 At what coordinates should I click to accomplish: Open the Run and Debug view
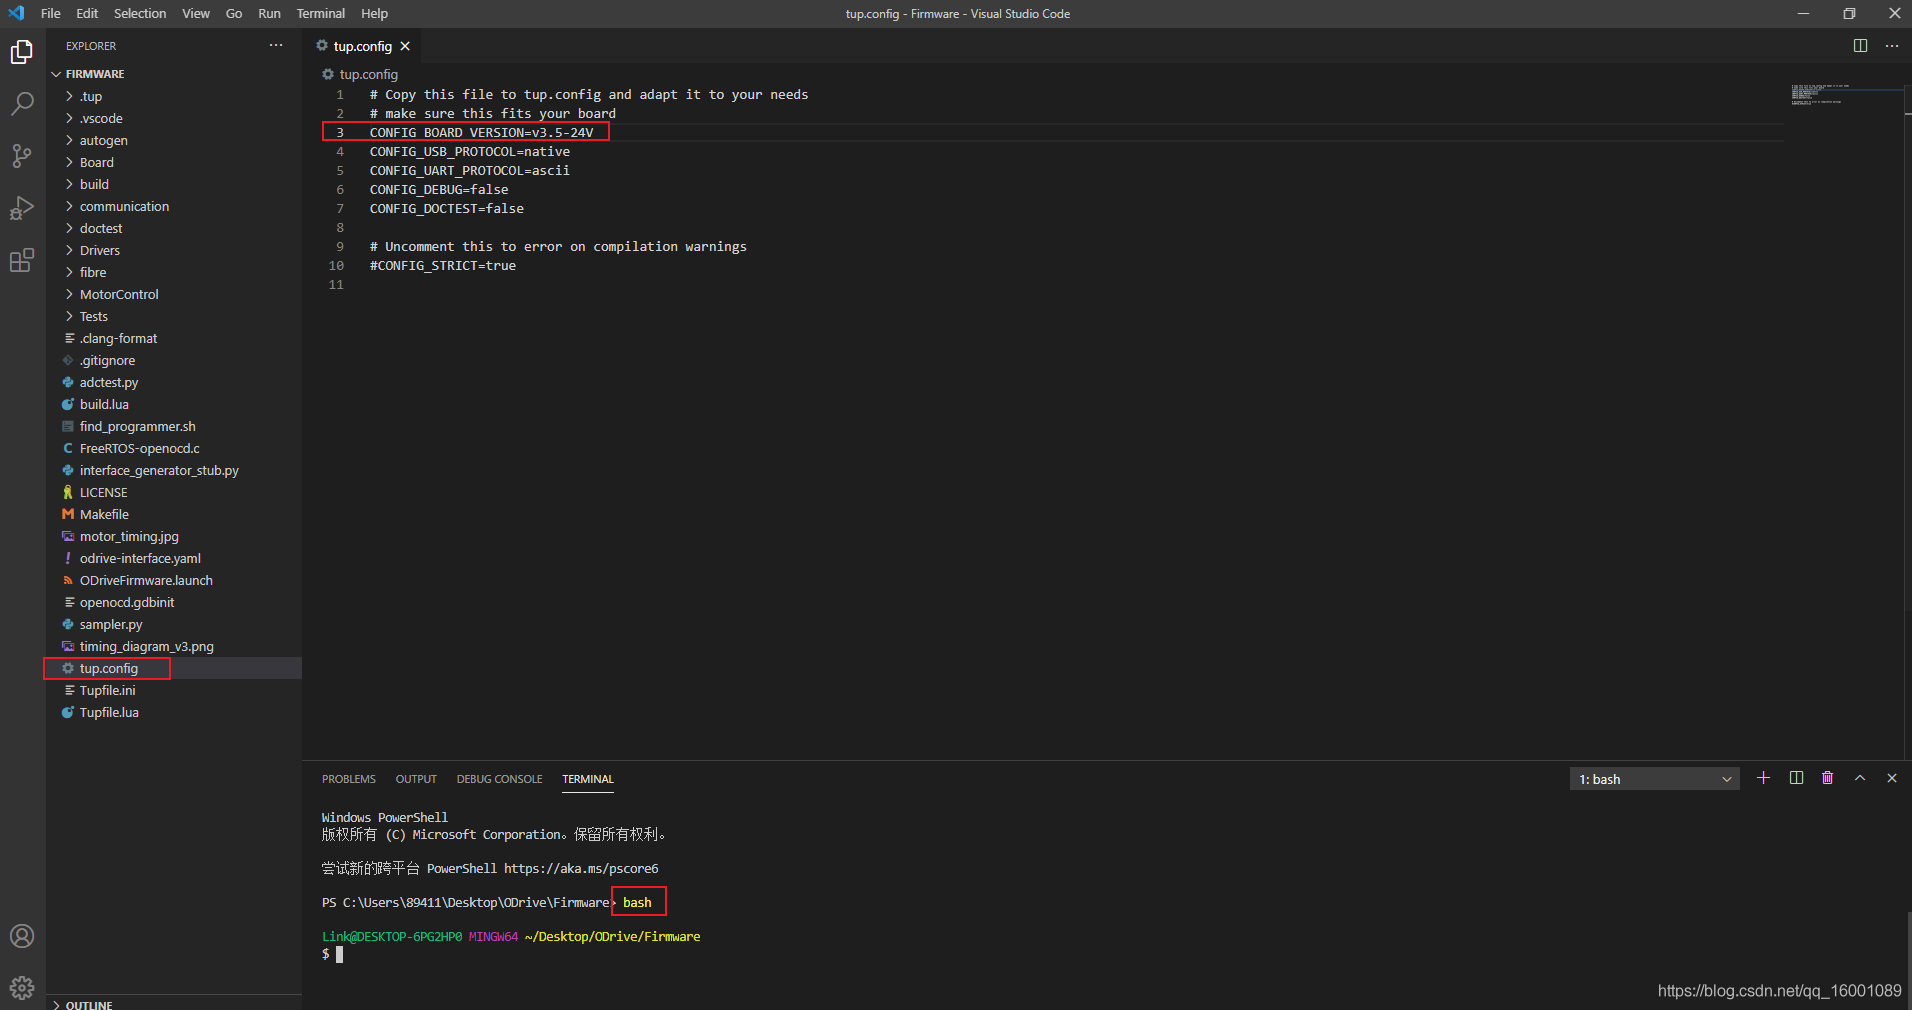(22, 208)
